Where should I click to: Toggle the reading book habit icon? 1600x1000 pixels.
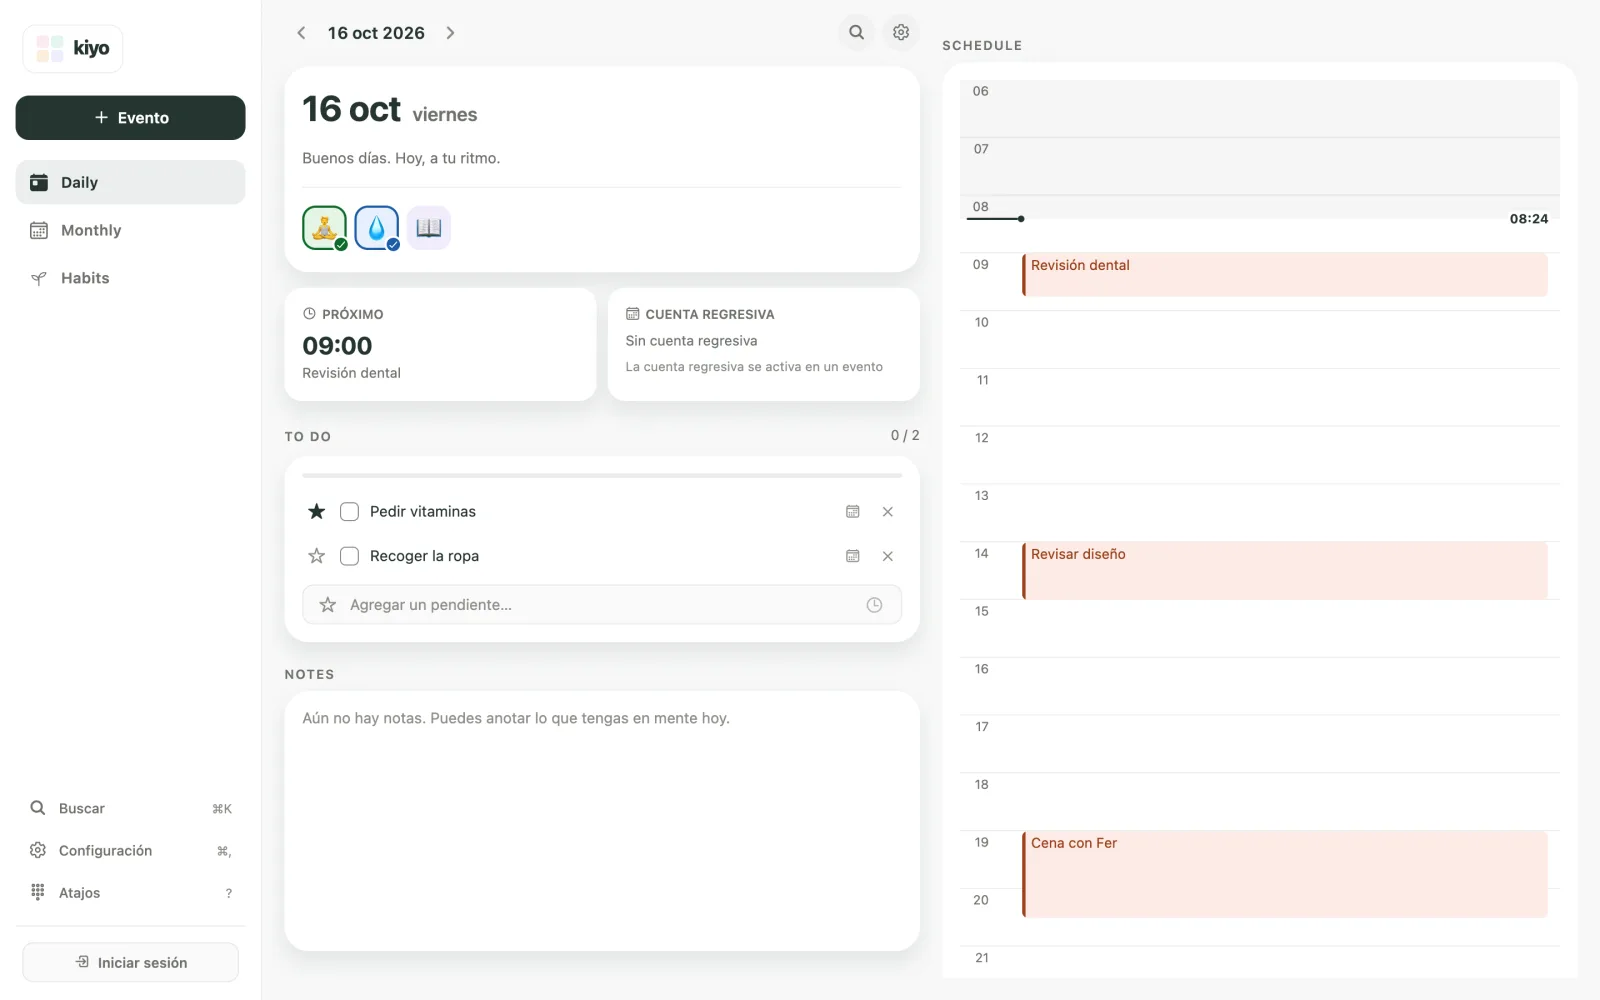429,228
